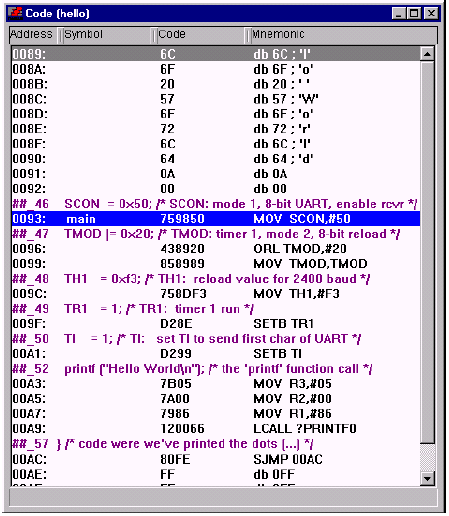Select the MOV TH1,#F3 line

[x=216, y=294]
